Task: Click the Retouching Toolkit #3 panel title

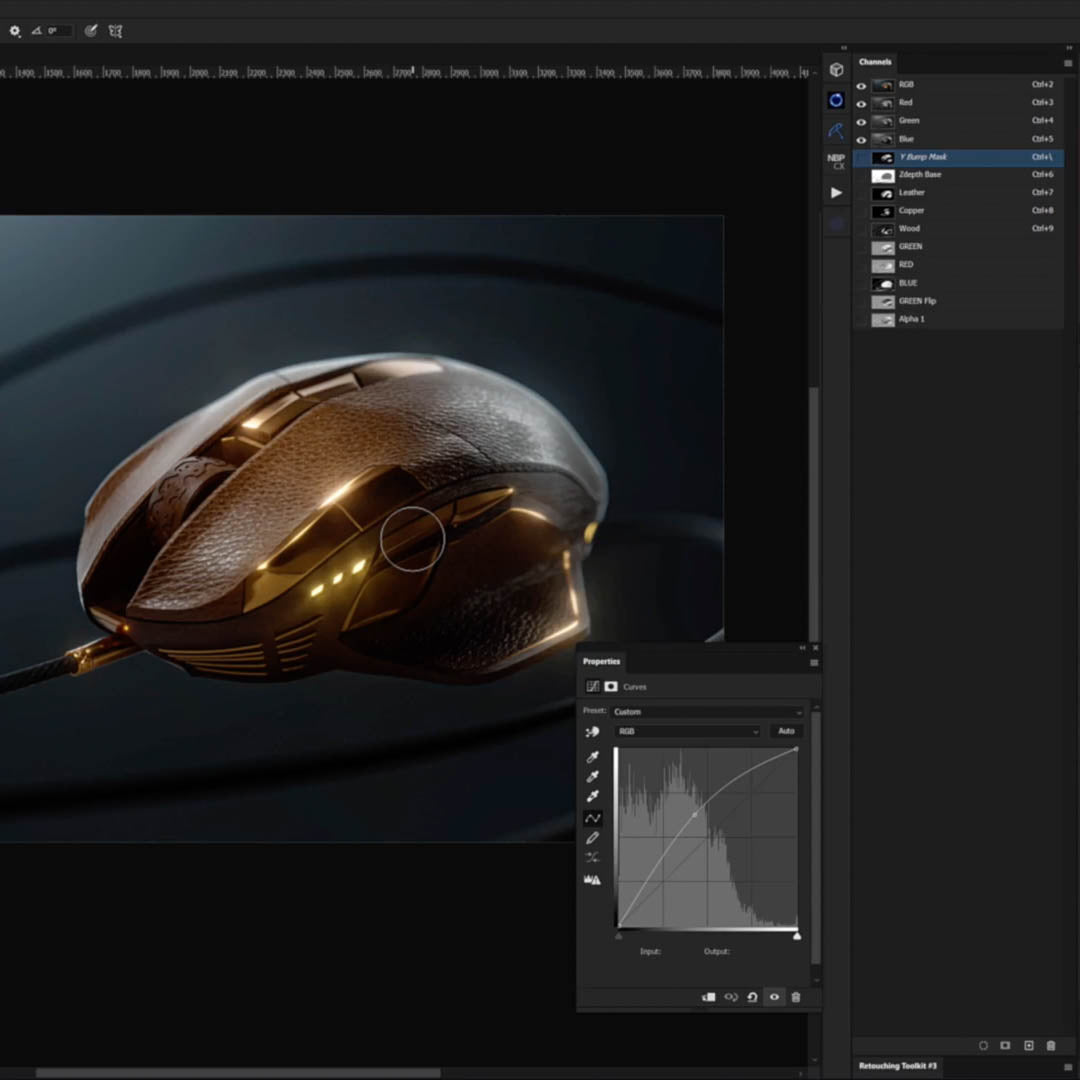Action: (x=897, y=1066)
